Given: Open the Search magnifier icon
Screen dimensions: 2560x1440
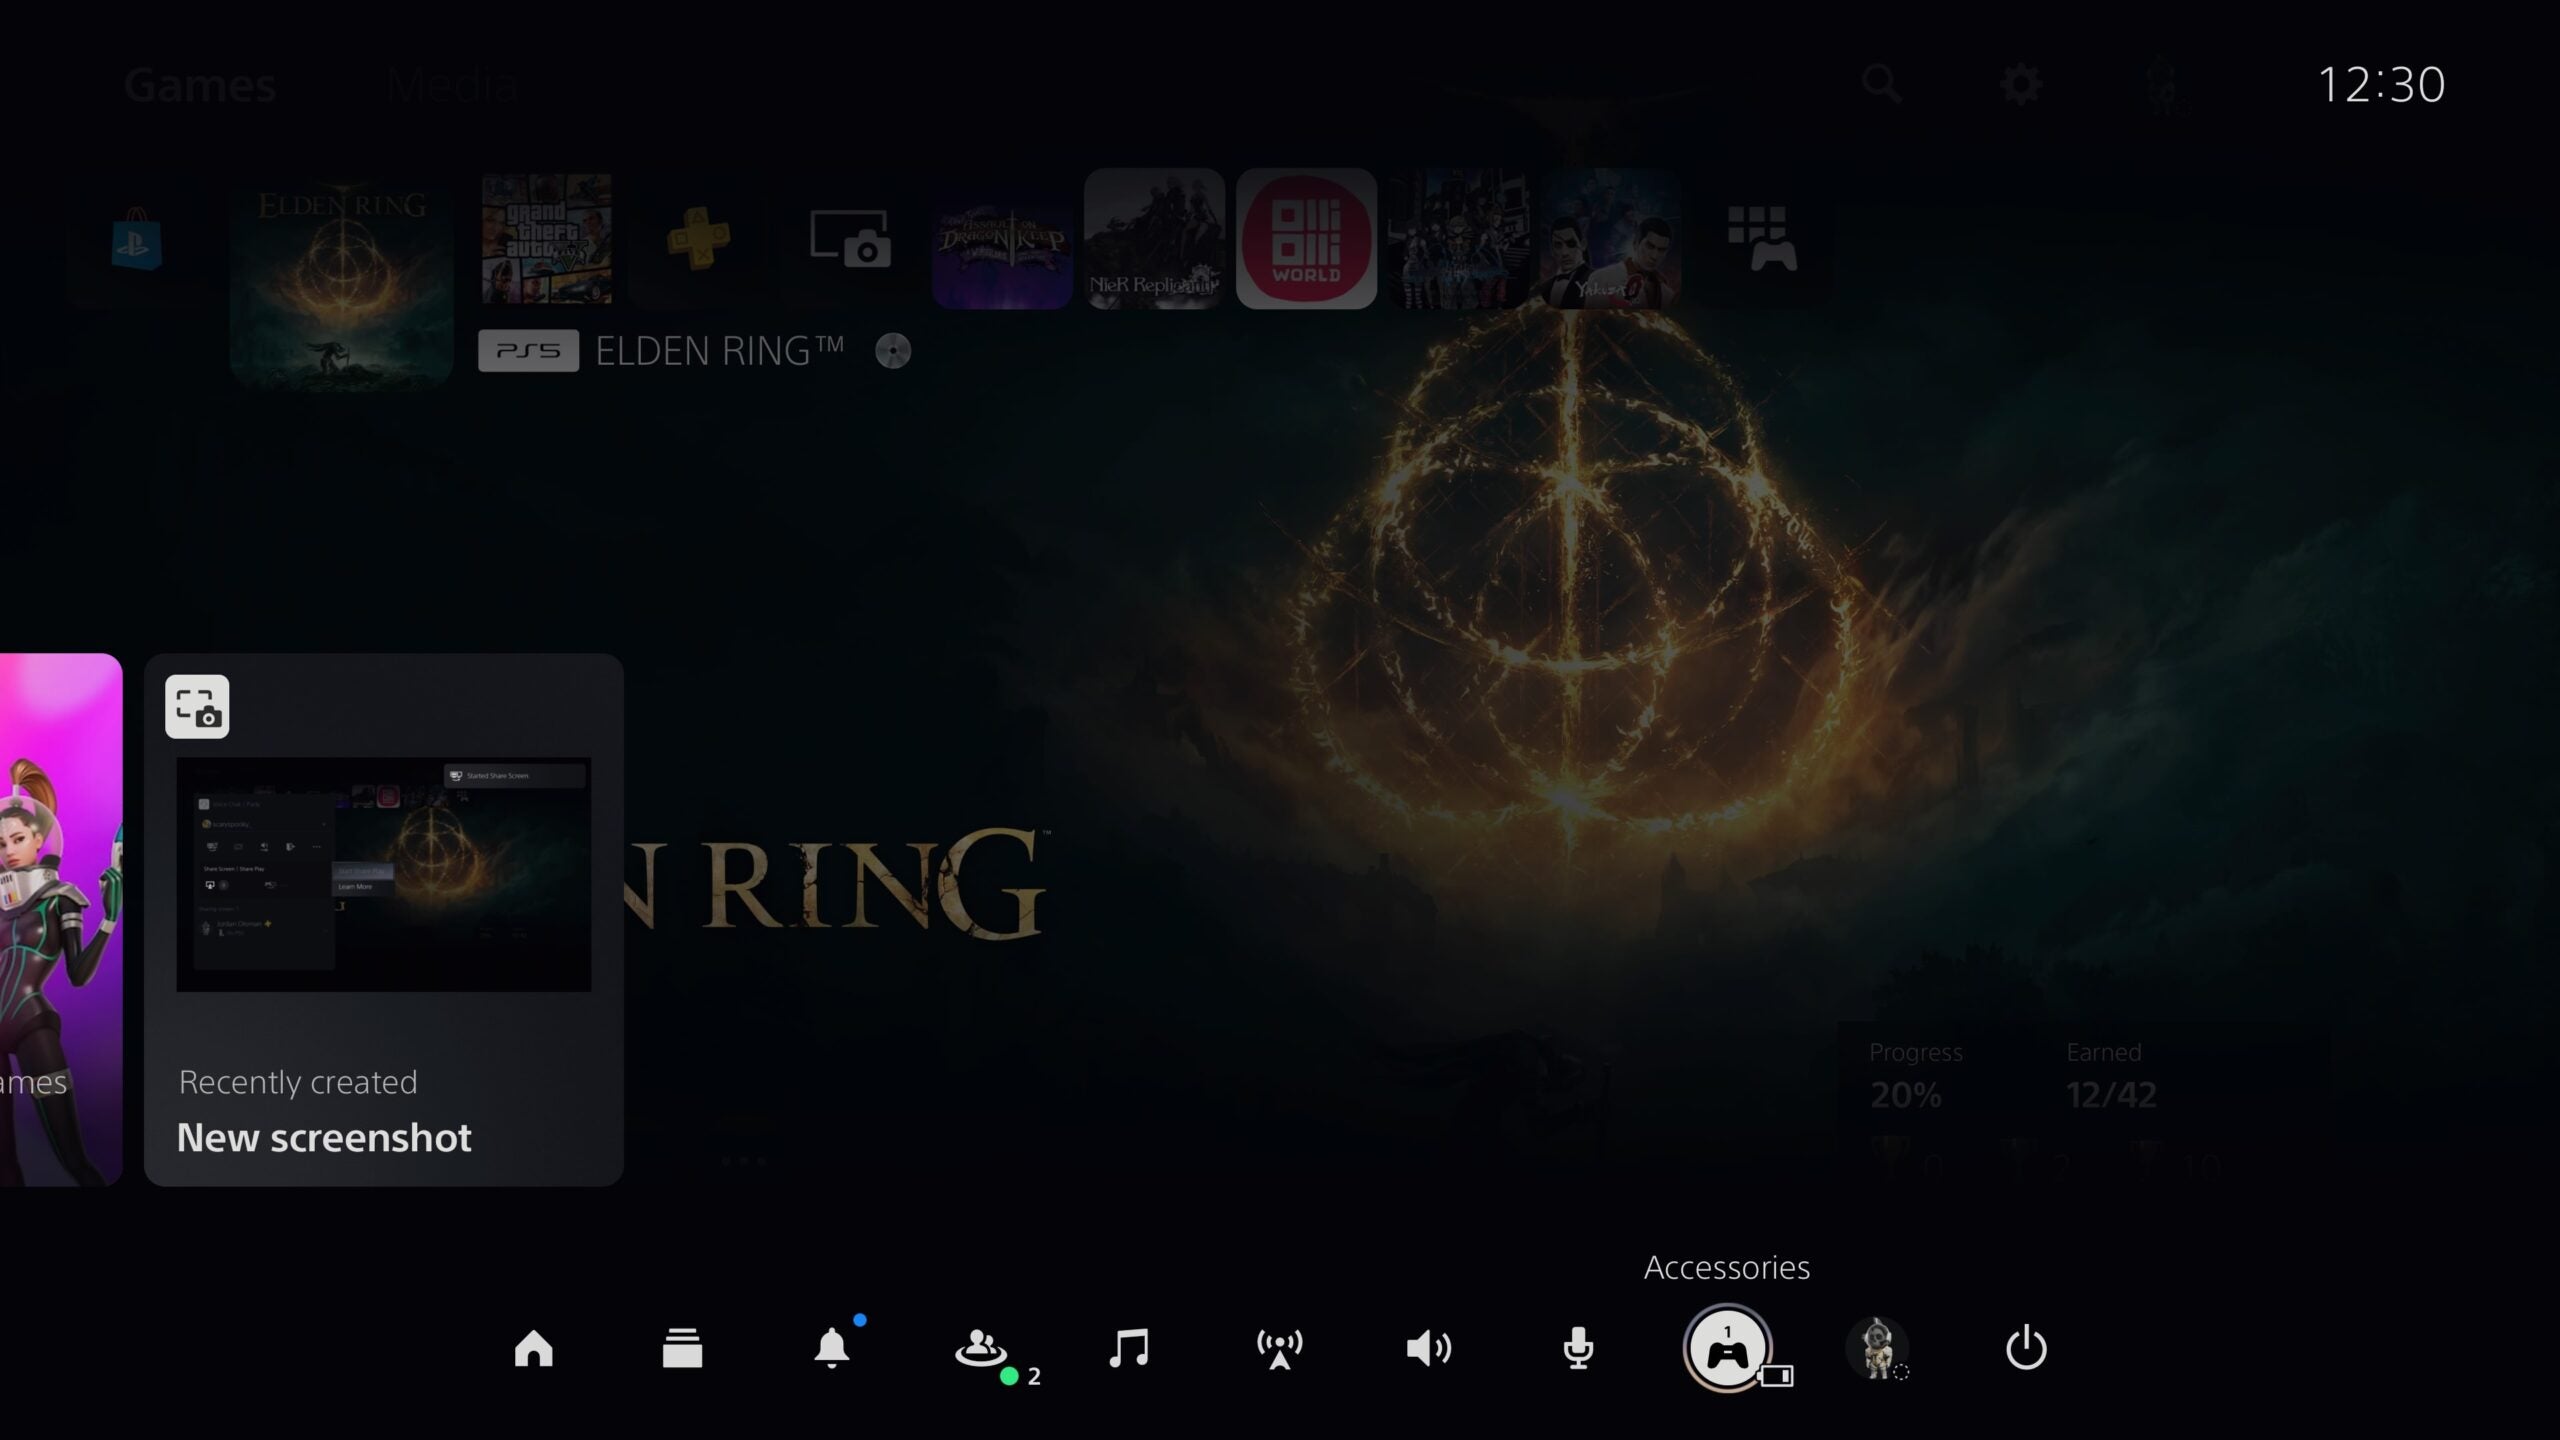Looking at the screenshot, I should (x=1882, y=84).
